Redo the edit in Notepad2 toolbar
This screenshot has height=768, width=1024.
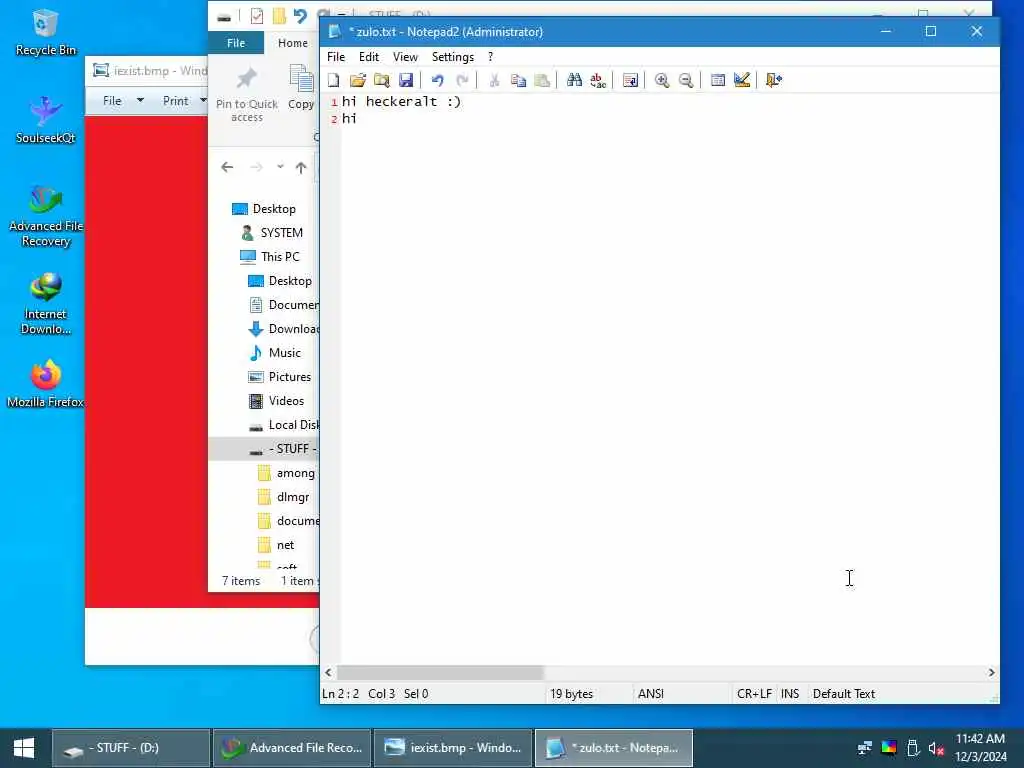coord(462,80)
